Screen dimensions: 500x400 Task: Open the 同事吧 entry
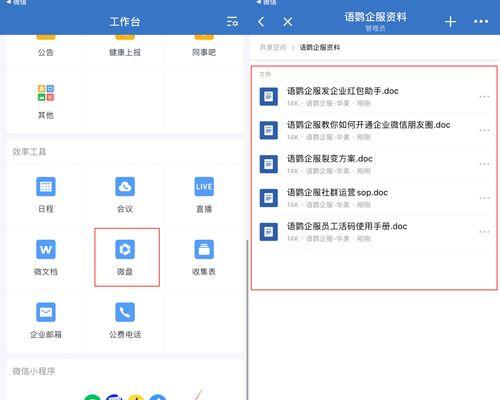[204, 52]
